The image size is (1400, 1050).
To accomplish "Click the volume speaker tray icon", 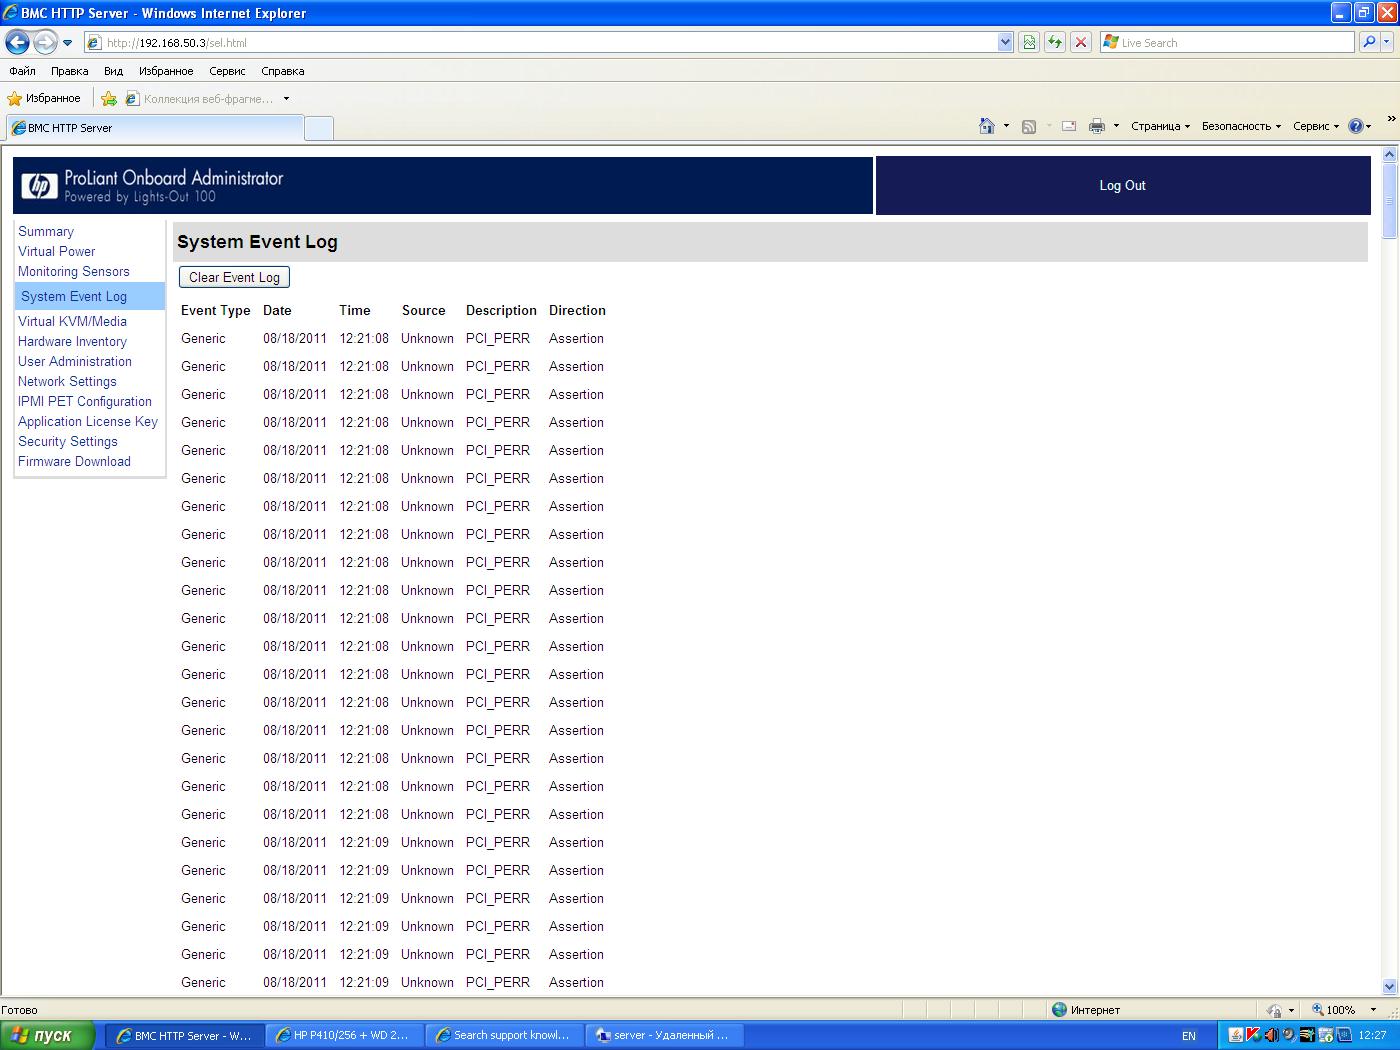I will coord(1270,1035).
